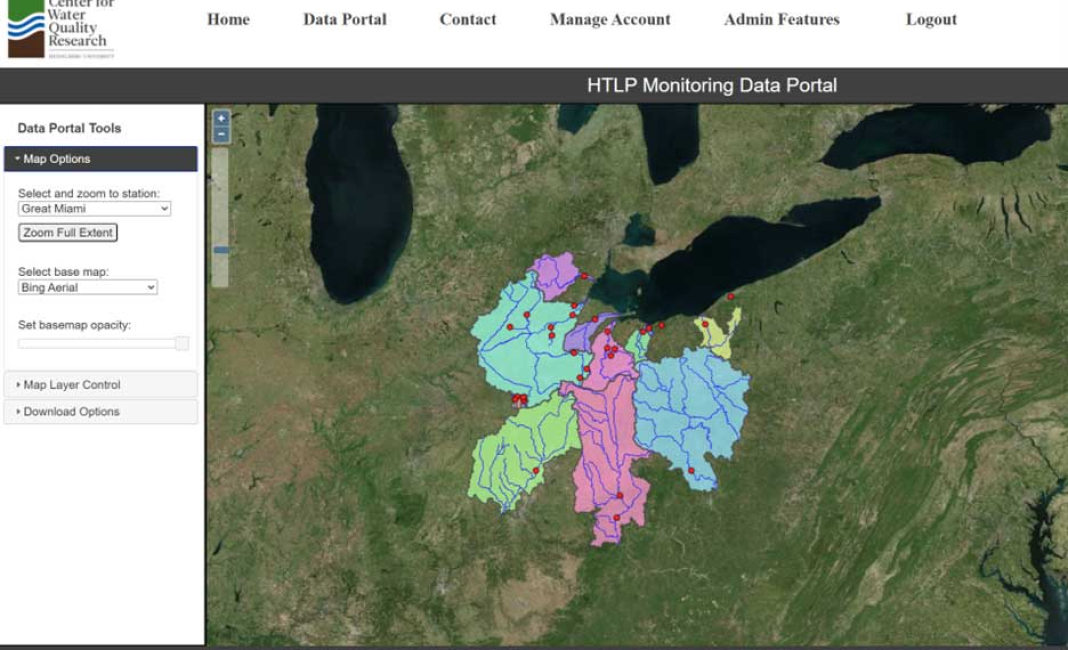This screenshot has width=1068, height=650.
Task: Click the Center for Water Quality Research logo
Action: [61, 30]
